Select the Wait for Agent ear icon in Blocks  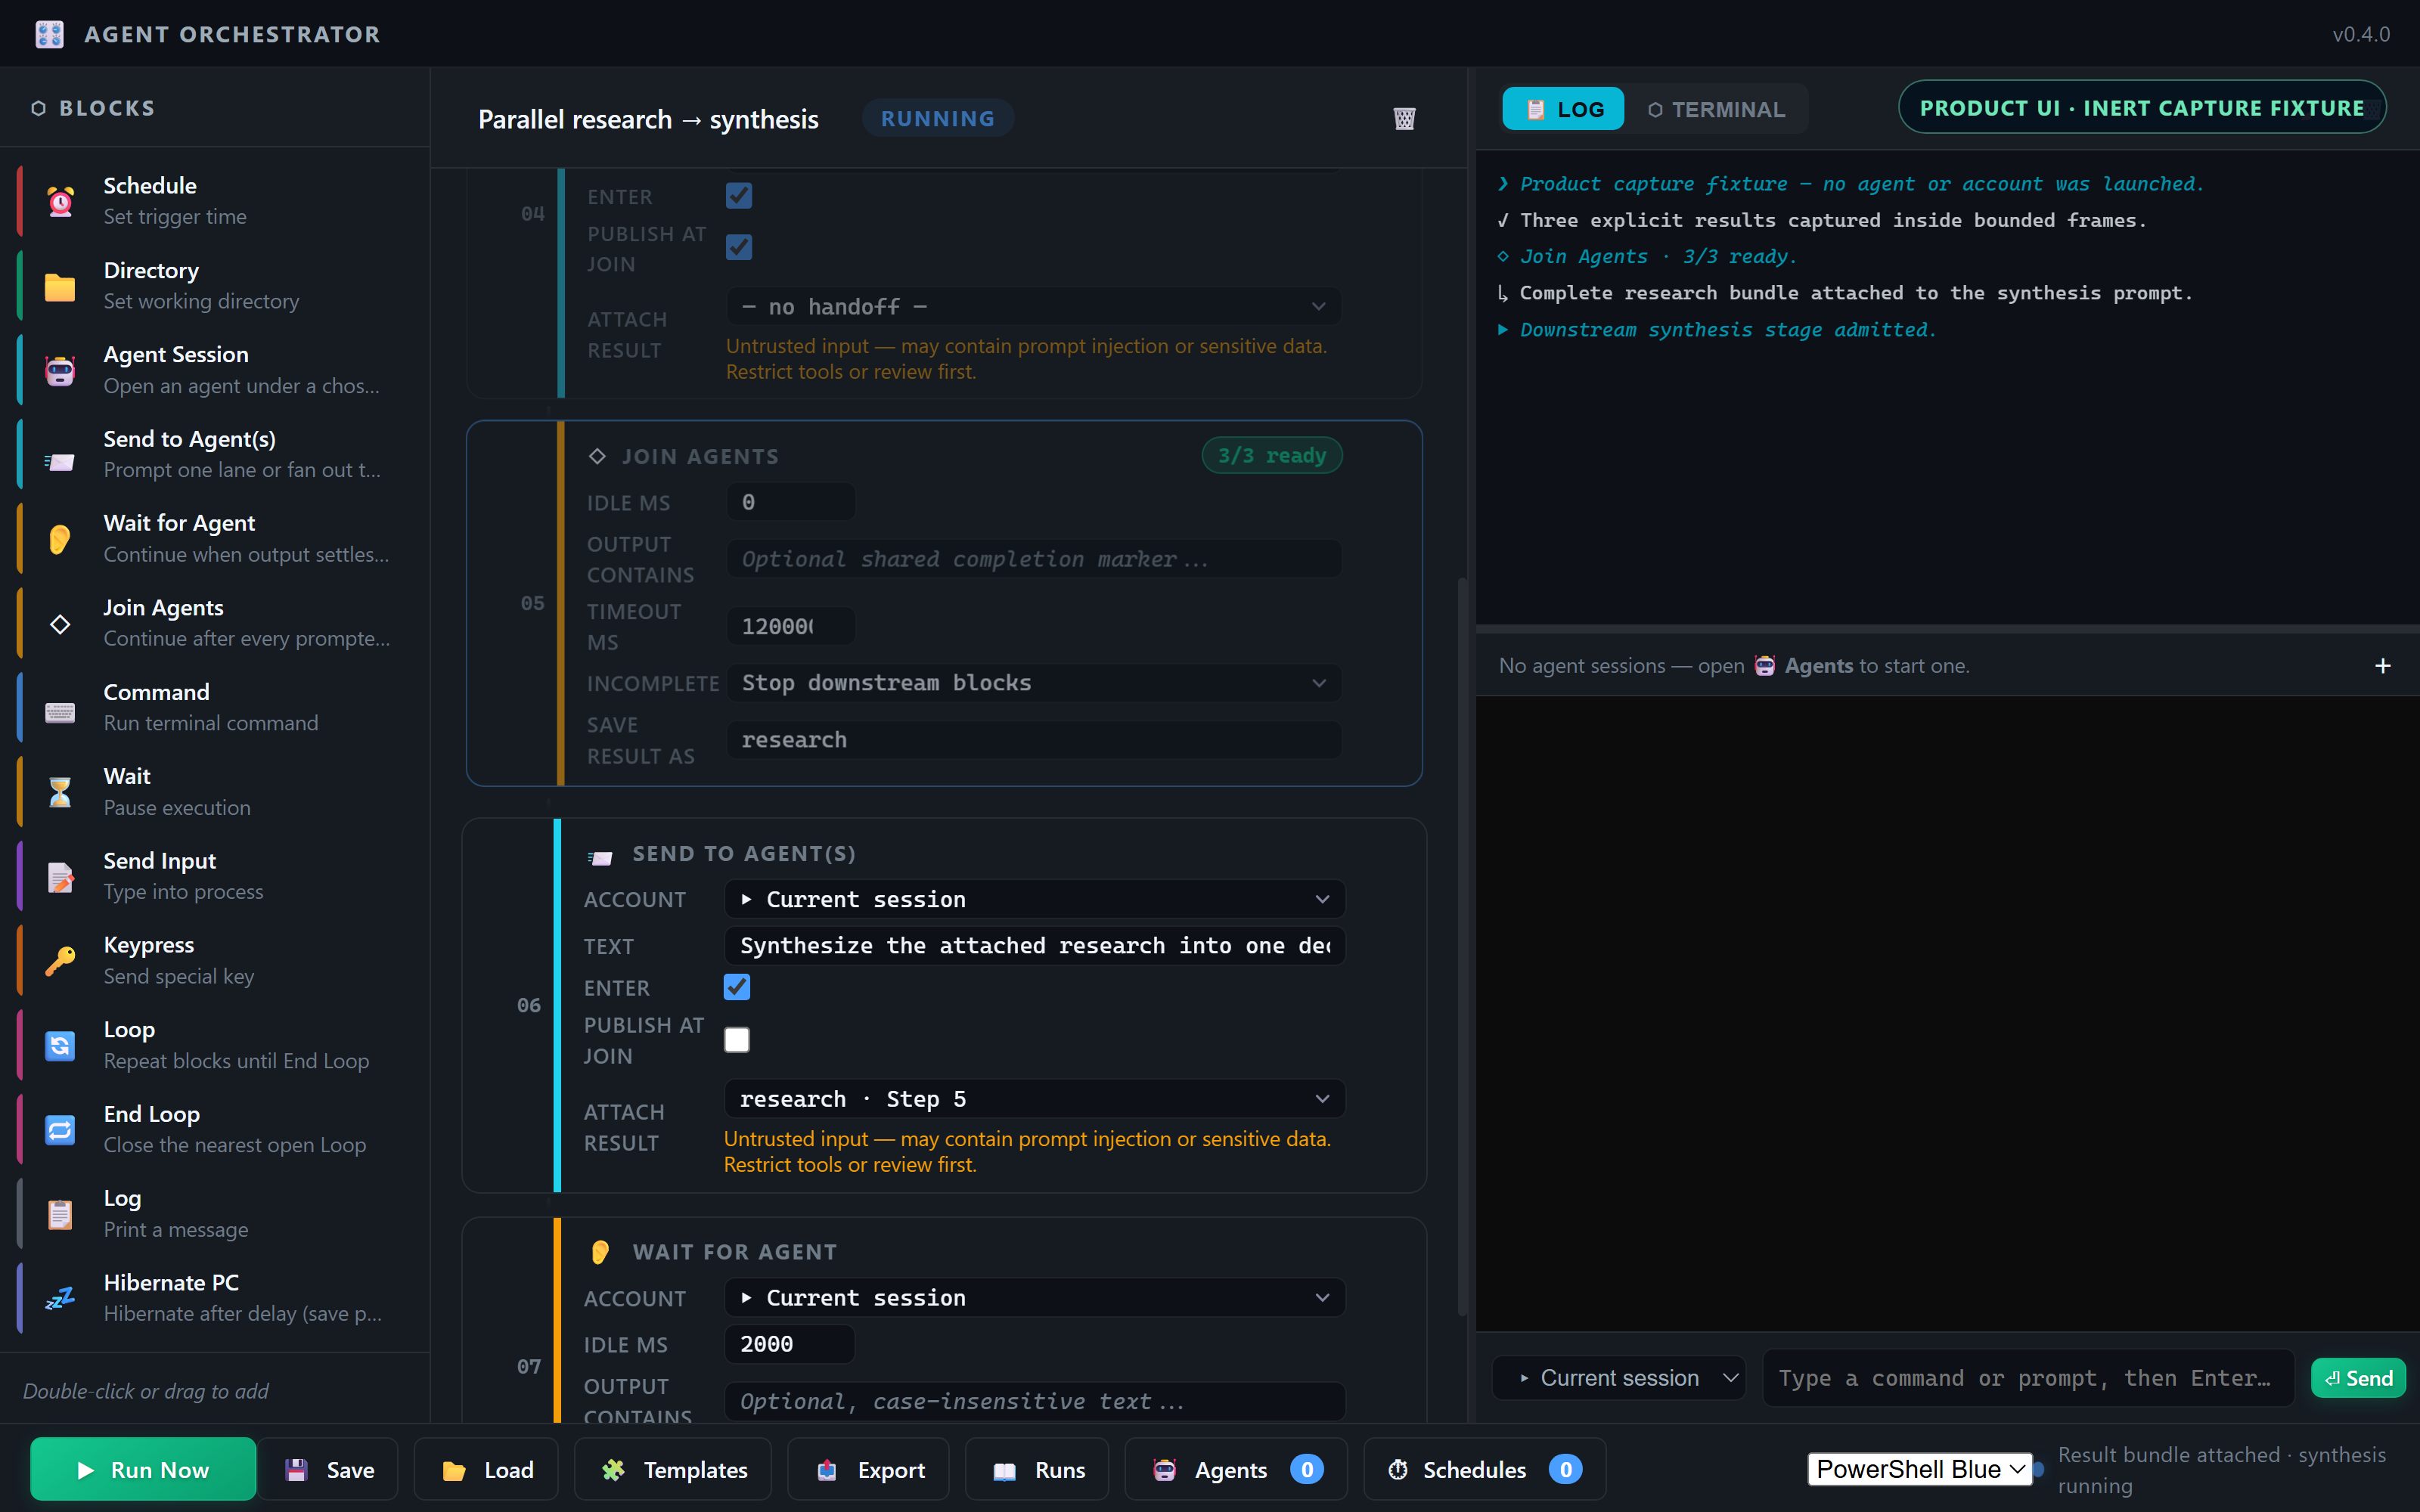pyautogui.click(x=60, y=539)
